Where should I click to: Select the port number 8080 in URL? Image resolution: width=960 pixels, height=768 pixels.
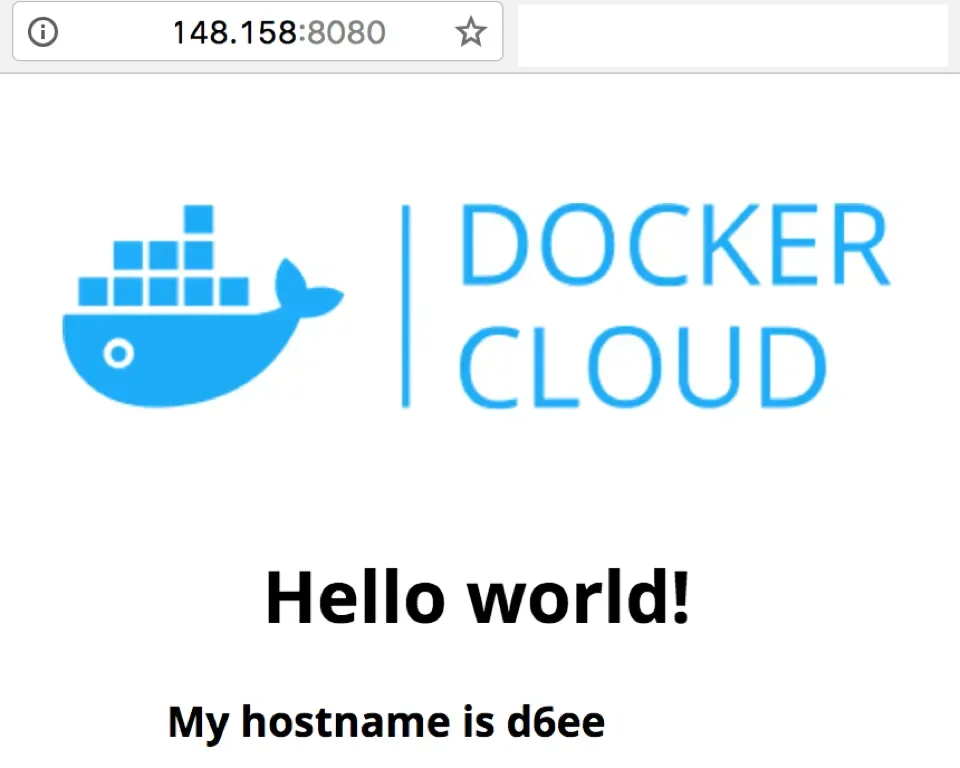346,33
